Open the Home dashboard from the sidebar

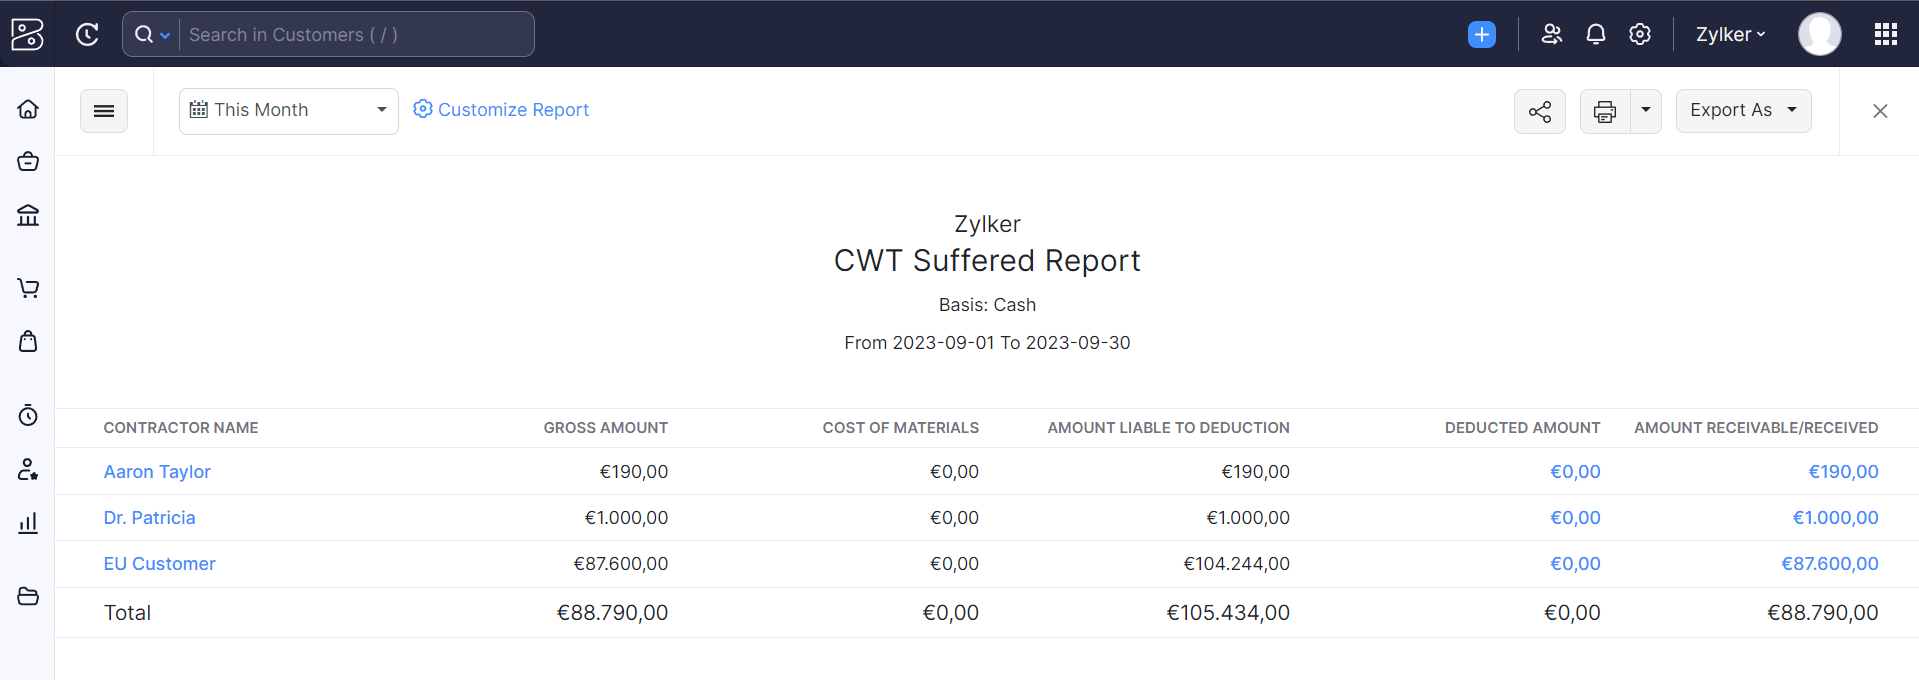point(27,108)
